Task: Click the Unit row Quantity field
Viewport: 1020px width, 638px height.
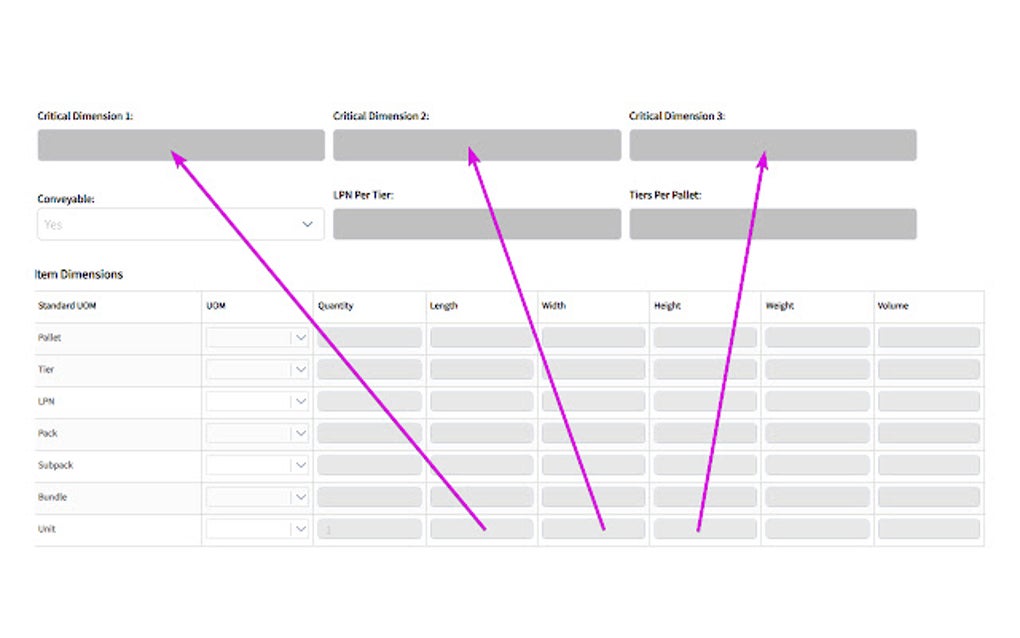Action: pos(369,529)
